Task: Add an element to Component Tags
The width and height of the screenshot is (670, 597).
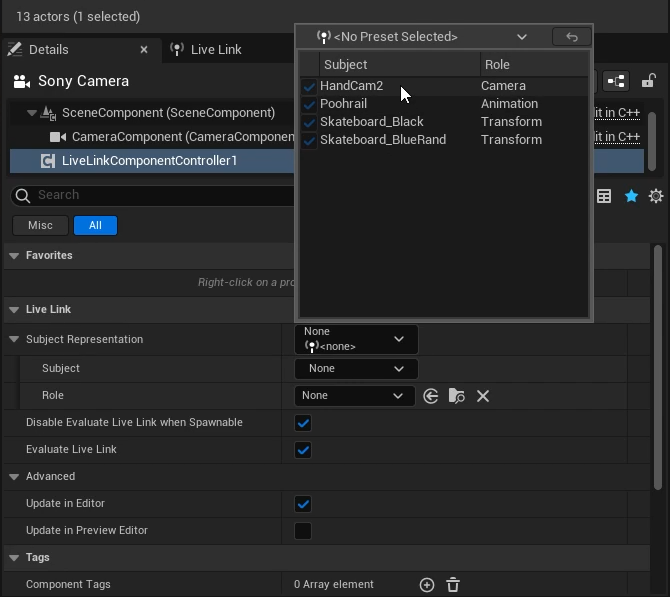Action: (427, 585)
